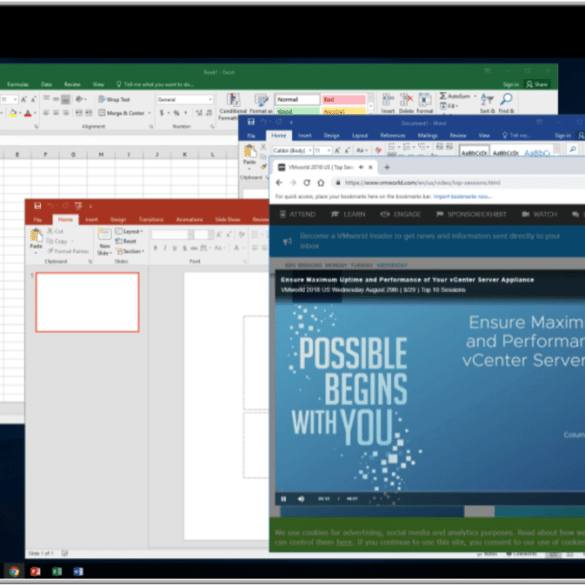Viewport: 585px width, 585px height.
Task: Click Sort & Filter icon in Excel
Action: click(487, 100)
